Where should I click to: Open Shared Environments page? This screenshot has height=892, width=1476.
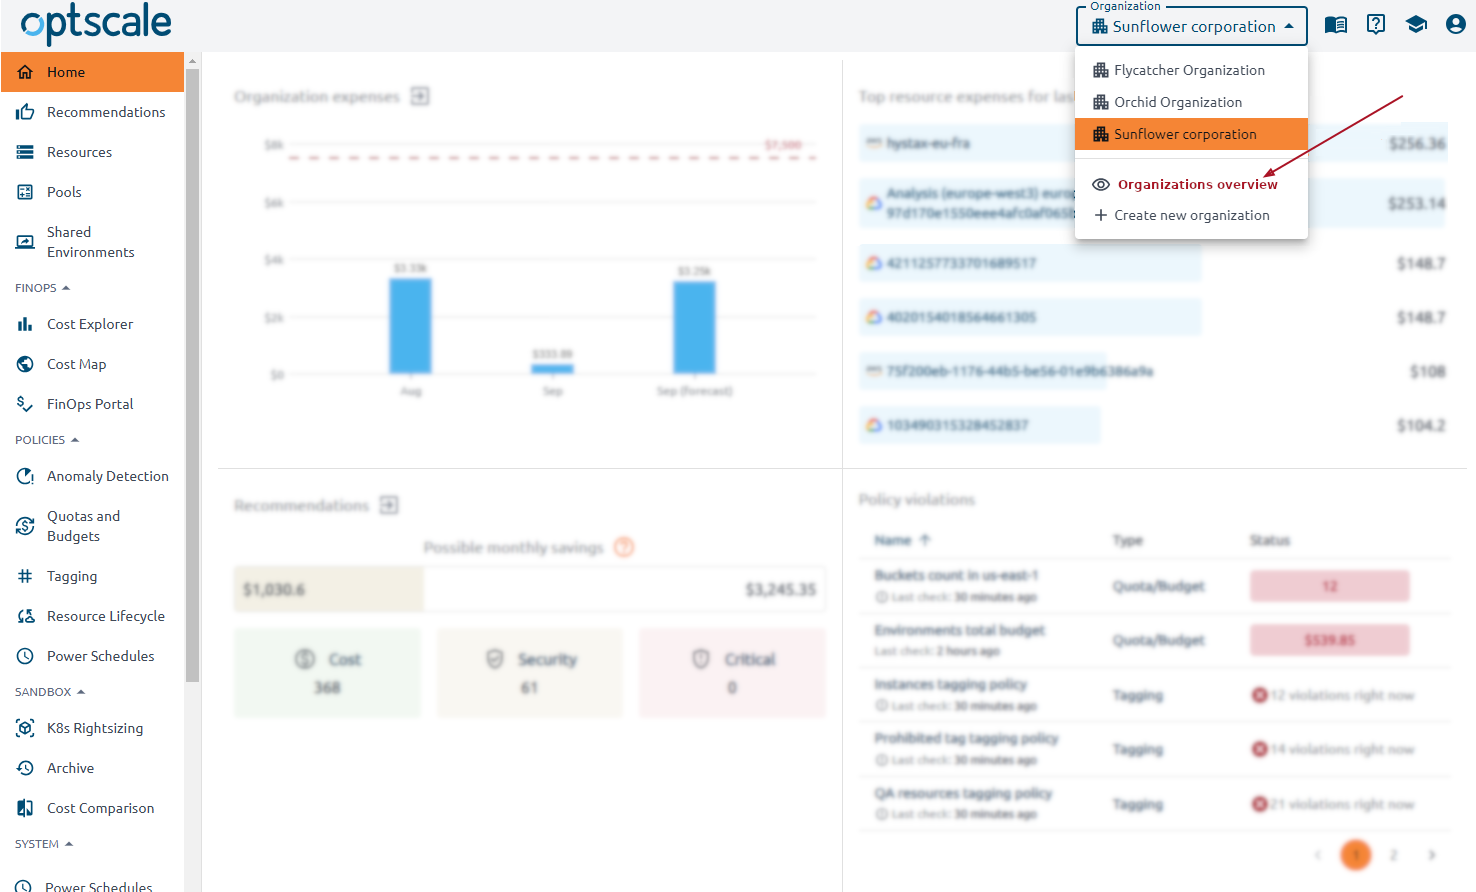click(x=92, y=242)
